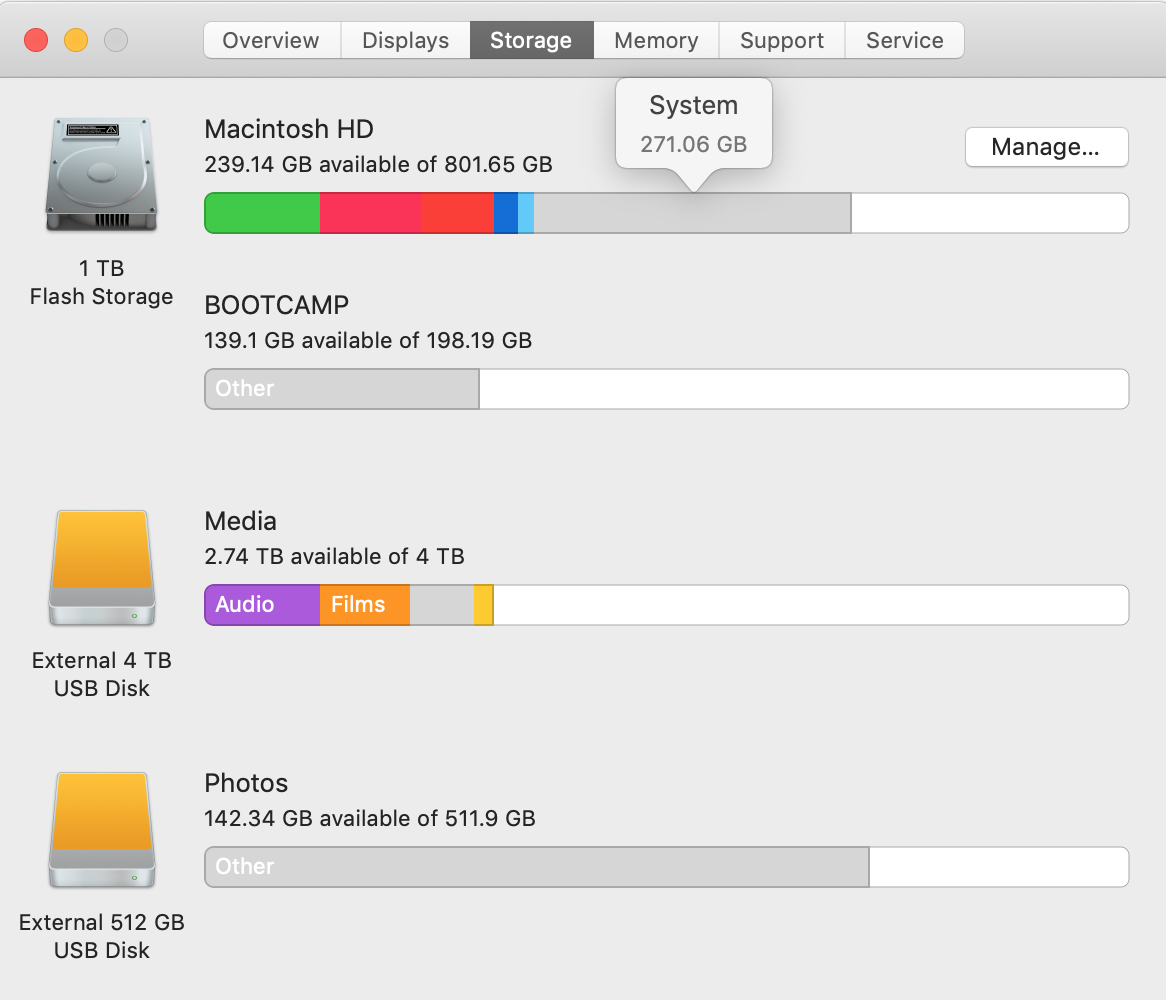Go to the Memory tab
Viewport: 1166px width, 1000px height.
coord(656,41)
